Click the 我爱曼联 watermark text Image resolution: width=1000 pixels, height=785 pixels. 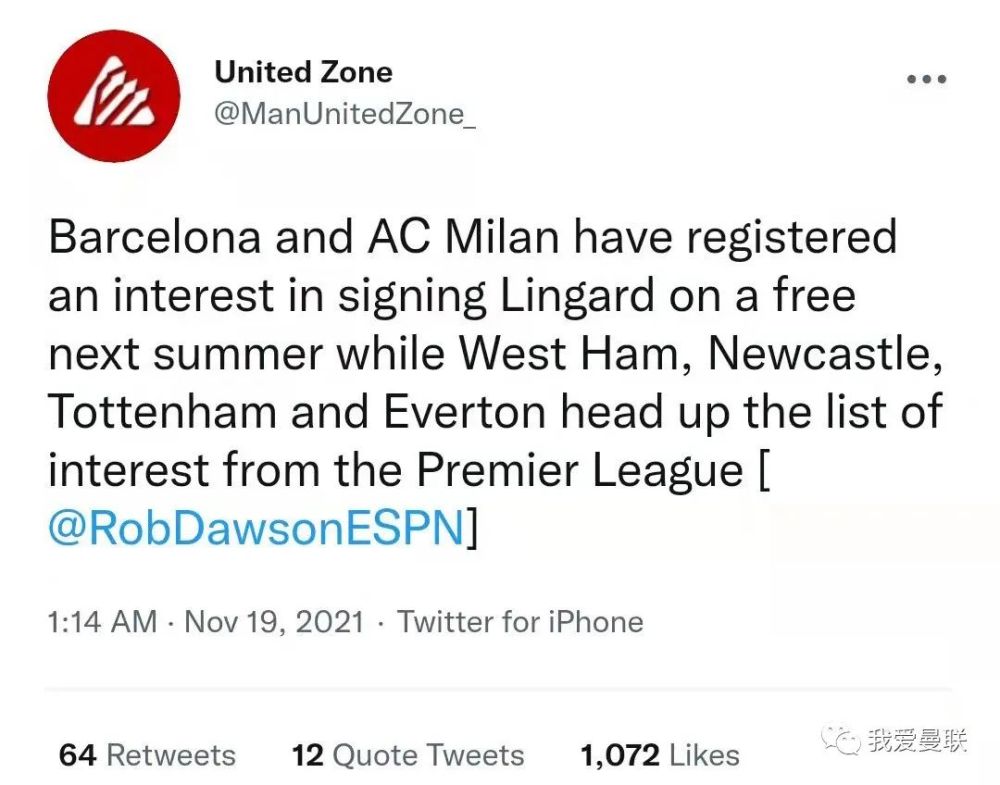[917, 740]
